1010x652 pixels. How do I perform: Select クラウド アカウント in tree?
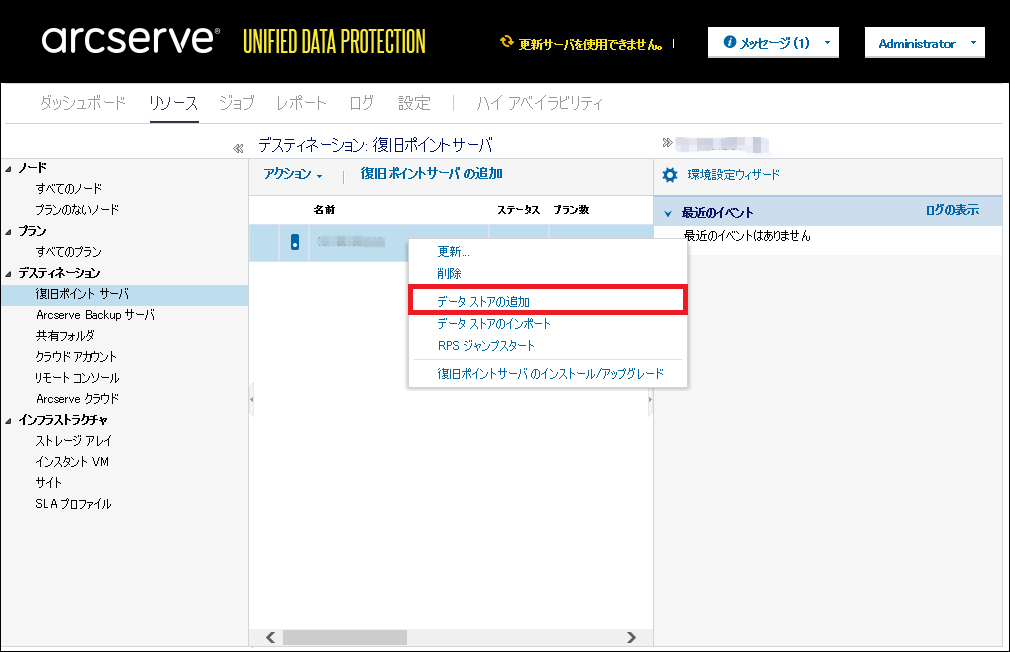coord(76,357)
